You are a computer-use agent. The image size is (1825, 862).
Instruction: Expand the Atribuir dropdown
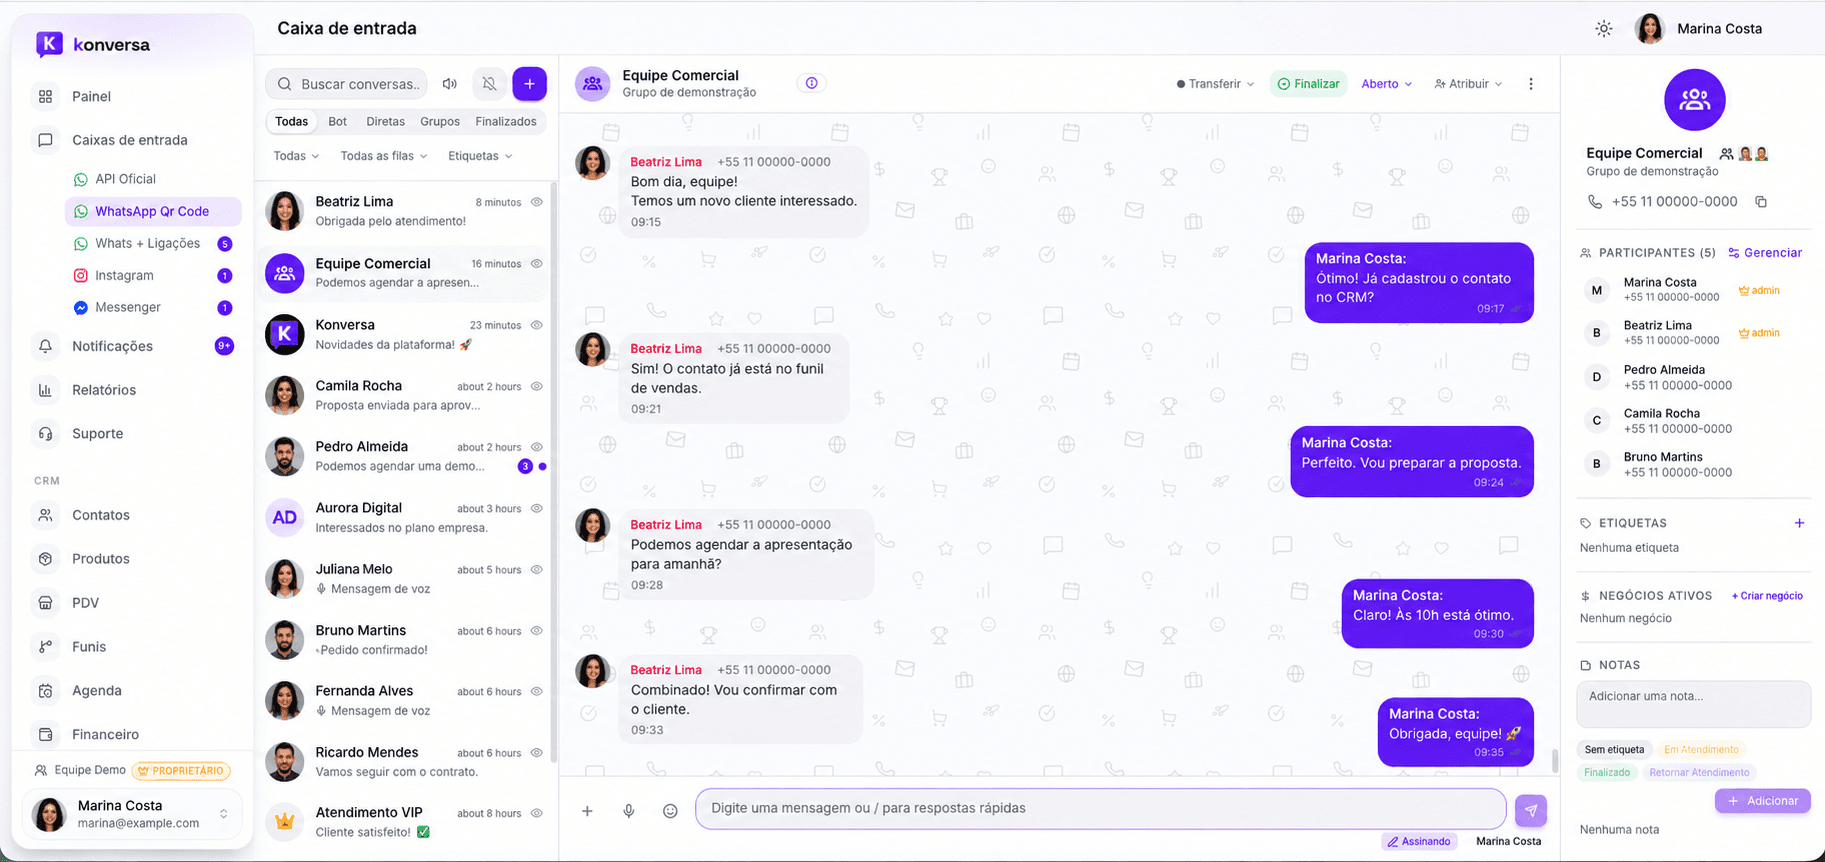pos(1468,84)
